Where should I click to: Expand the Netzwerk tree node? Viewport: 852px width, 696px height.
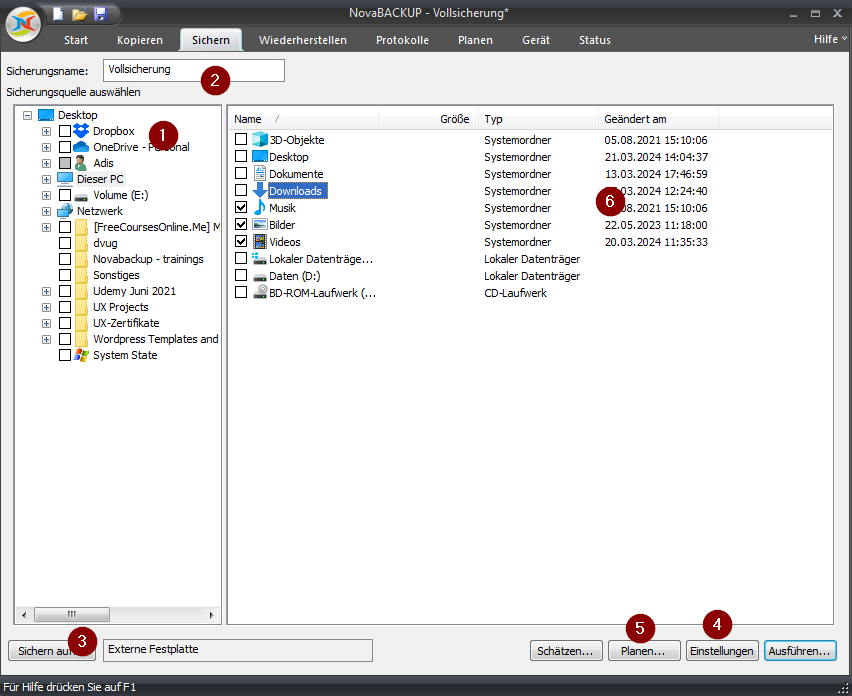click(x=46, y=211)
